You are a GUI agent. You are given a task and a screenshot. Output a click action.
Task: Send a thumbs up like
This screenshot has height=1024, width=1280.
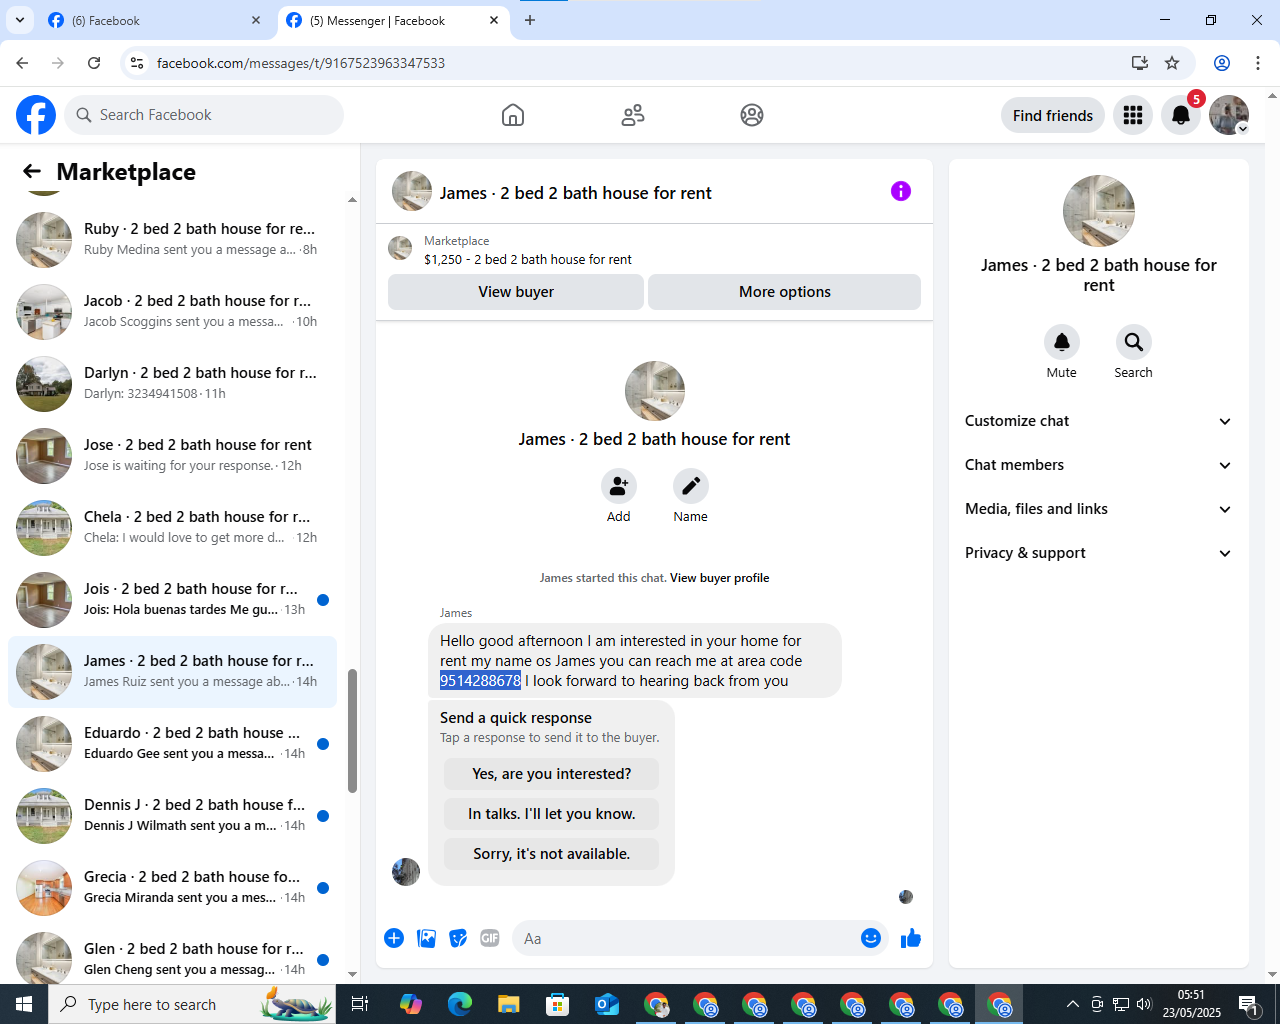911,938
